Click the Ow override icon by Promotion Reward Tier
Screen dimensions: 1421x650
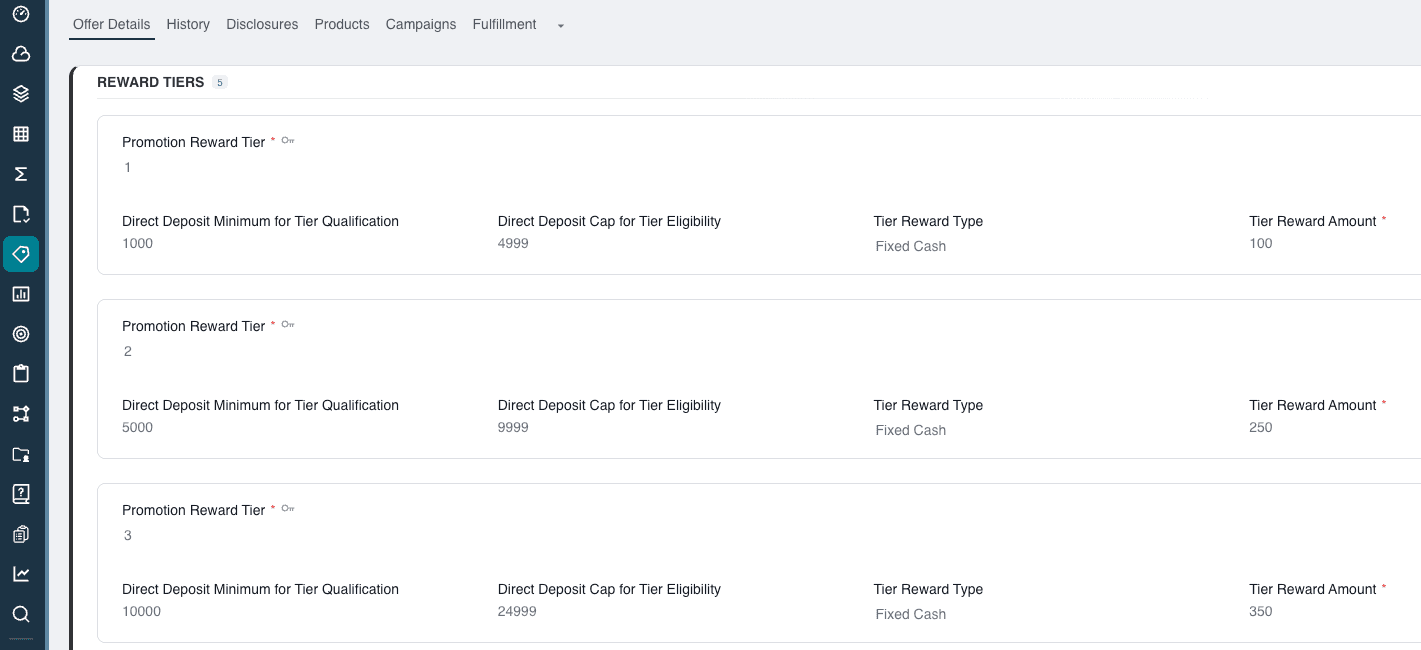coord(288,140)
